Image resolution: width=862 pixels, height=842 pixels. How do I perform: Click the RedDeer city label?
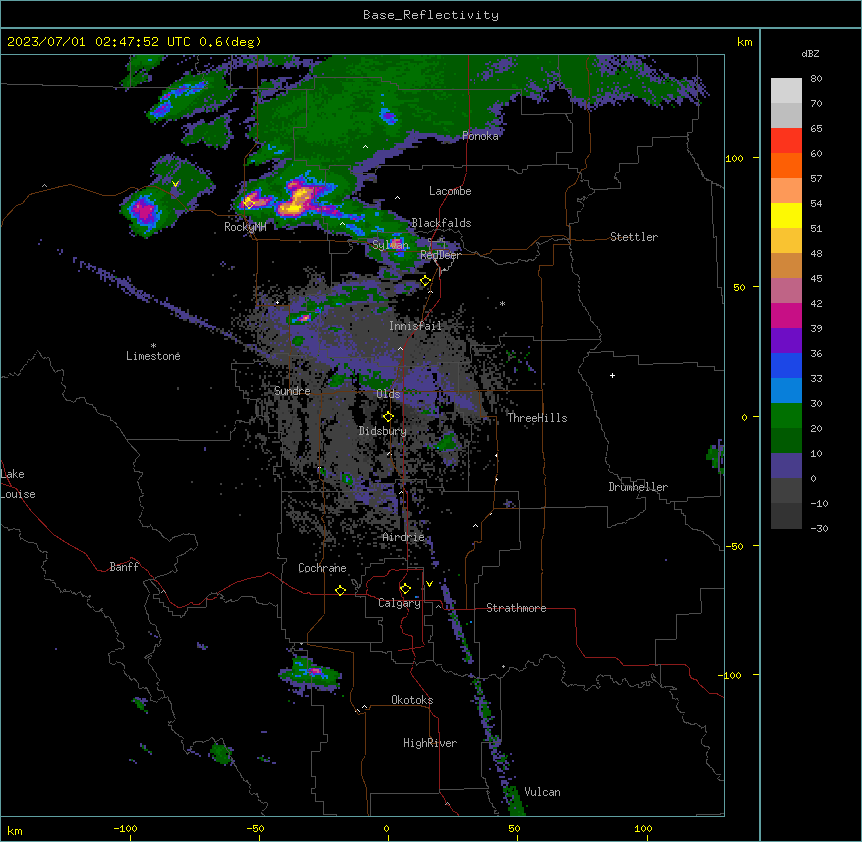pyautogui.click(x=440, y=255)
